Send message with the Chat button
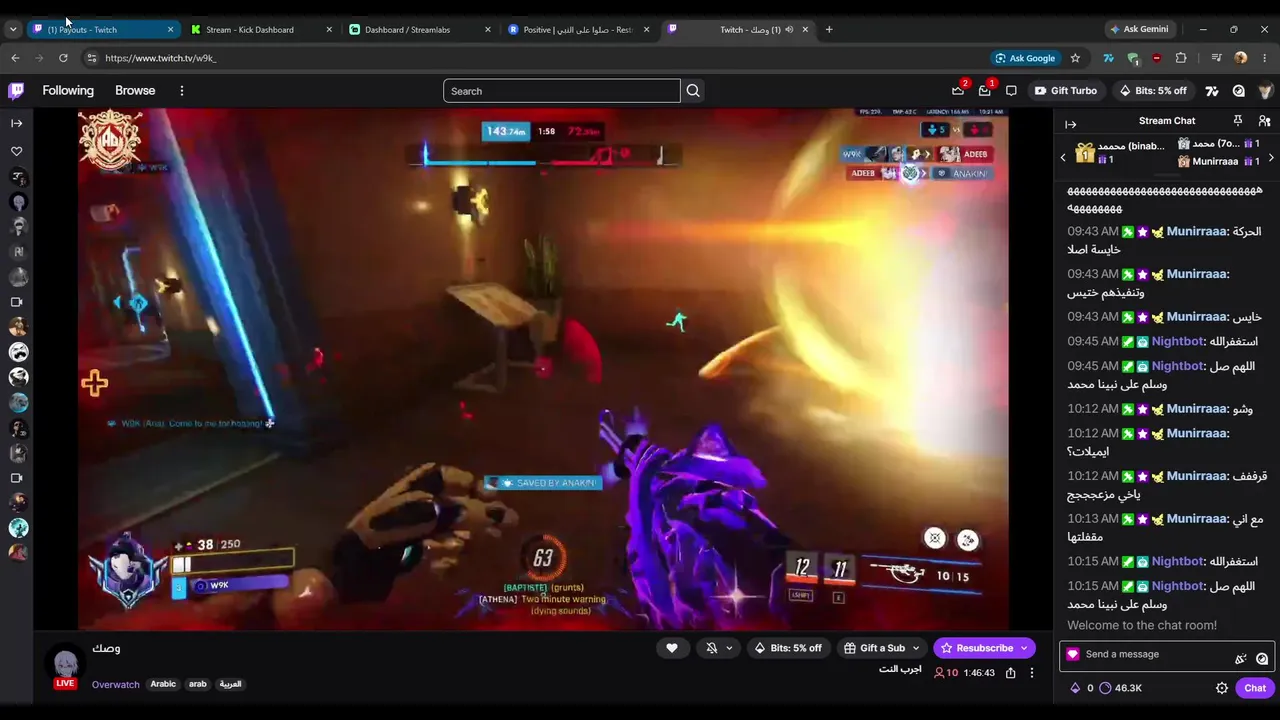Viewport: 1280px width, 720px height. (x=1255, y=688)
